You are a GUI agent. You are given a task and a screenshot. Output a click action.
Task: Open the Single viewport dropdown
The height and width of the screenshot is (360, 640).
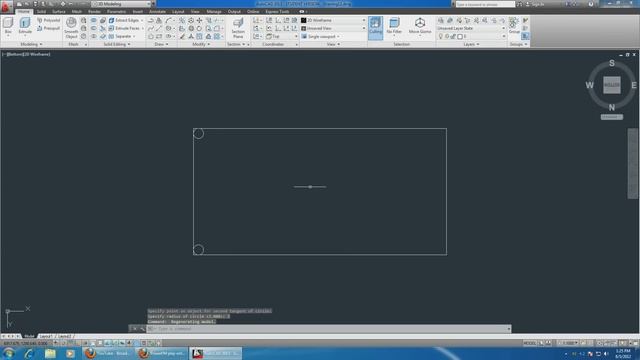tap(321, 36)
